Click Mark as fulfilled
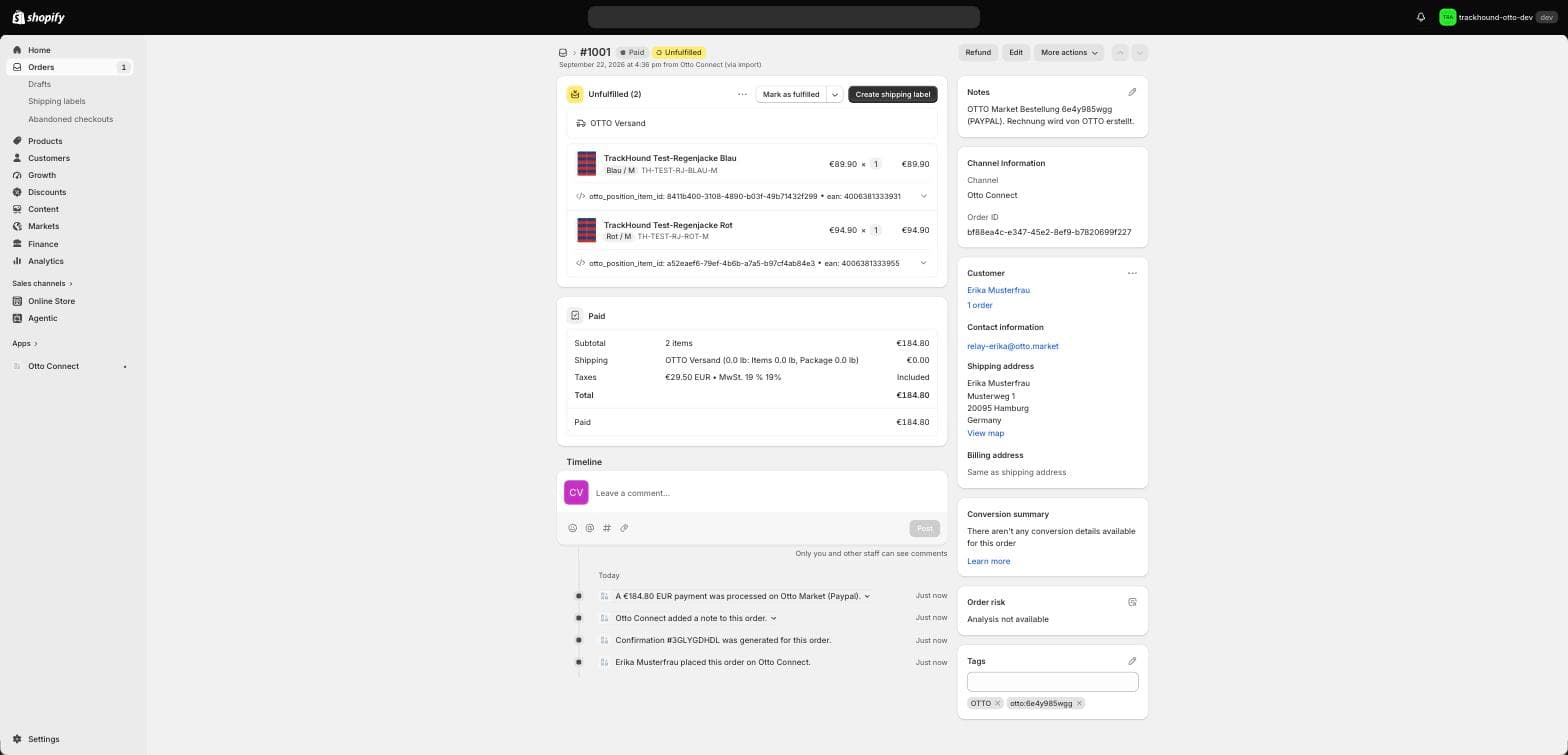 coord(791,94)
